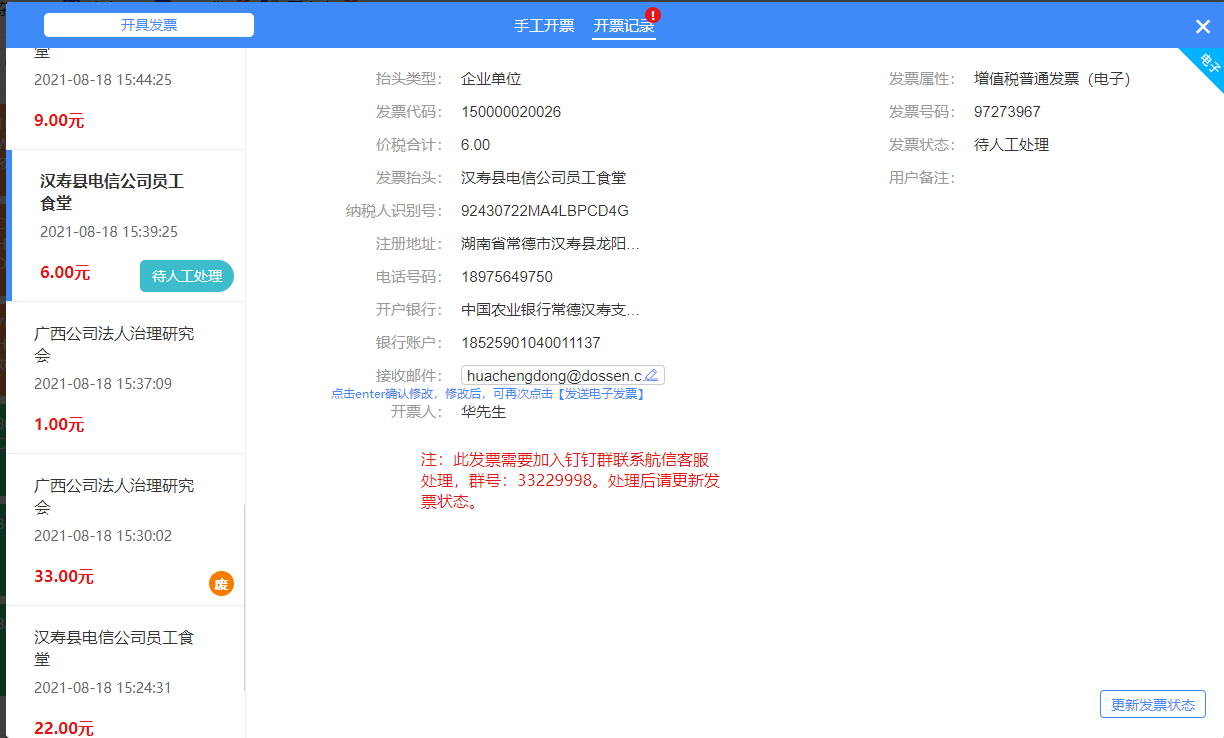
Task: Click the 发票抬头 value 汉寿县电信公司员工食堂
Action: [543, 178]
